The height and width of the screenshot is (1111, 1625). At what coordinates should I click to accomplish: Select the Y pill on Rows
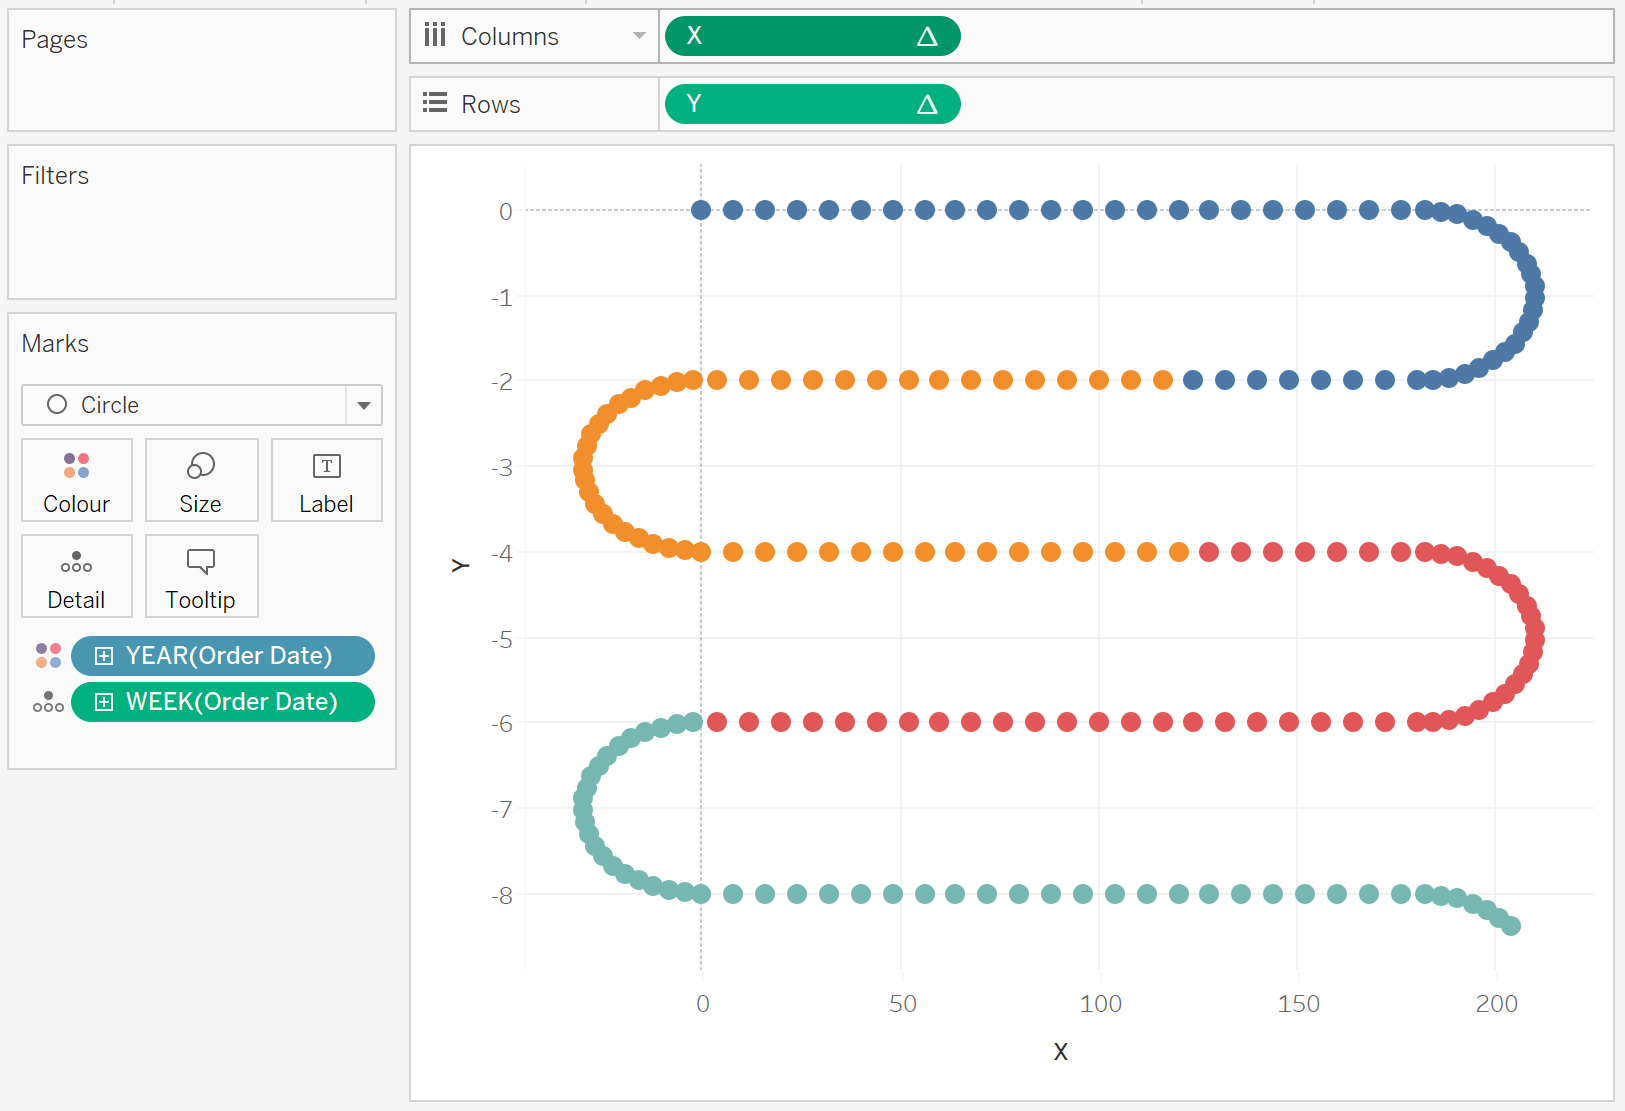pos(812,104)
